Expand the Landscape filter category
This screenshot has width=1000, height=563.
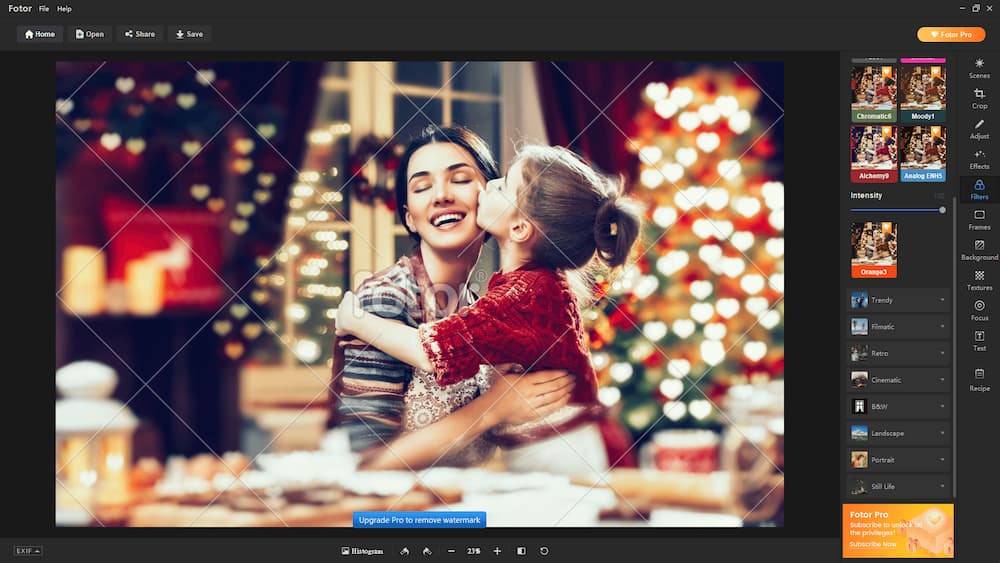point(898,433)
